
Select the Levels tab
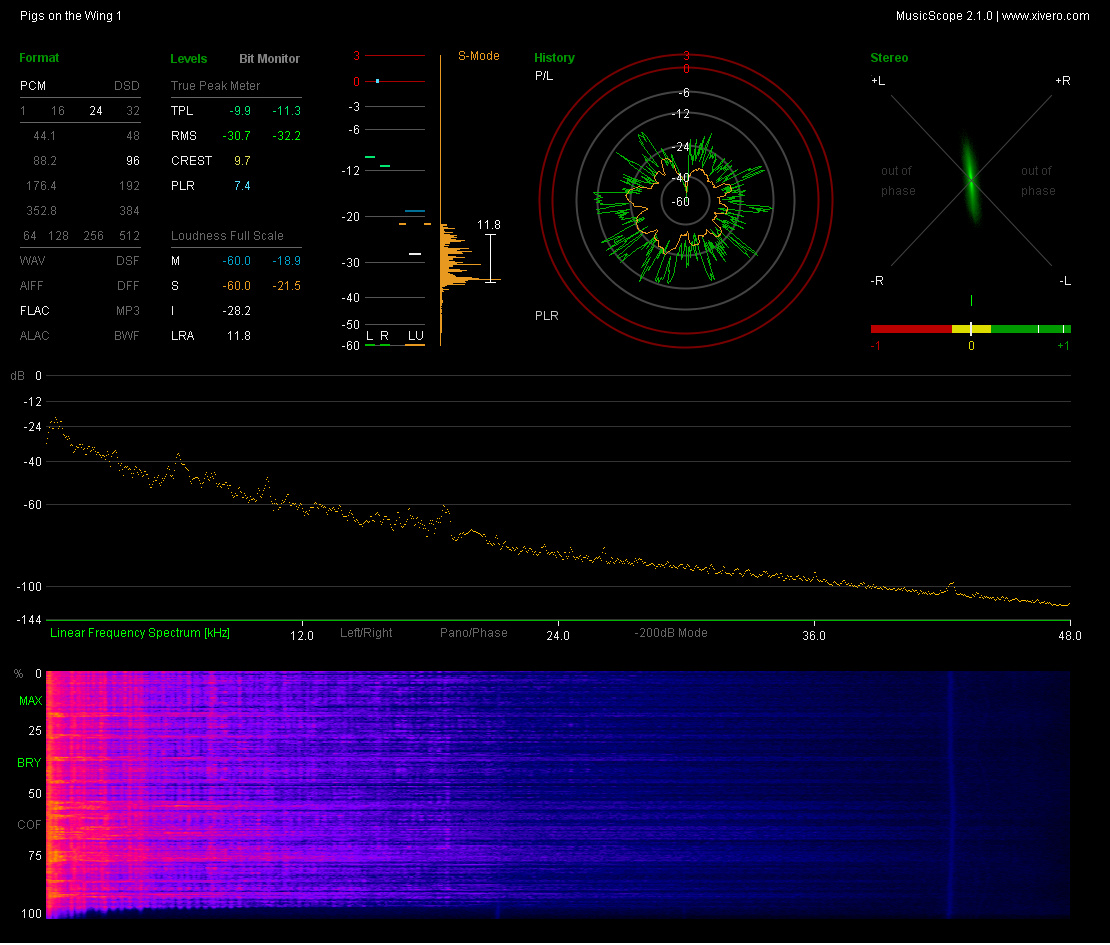[189, 59]
